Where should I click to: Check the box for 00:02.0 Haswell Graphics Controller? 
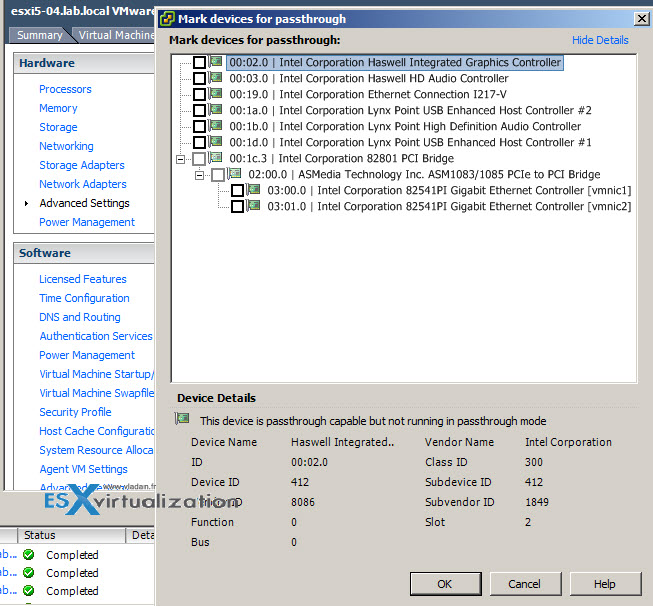coord(199,62)
